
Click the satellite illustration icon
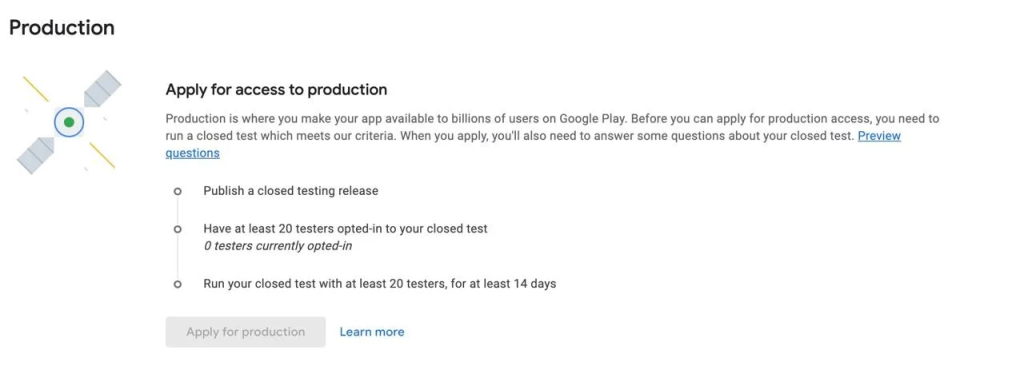point(69,122)
